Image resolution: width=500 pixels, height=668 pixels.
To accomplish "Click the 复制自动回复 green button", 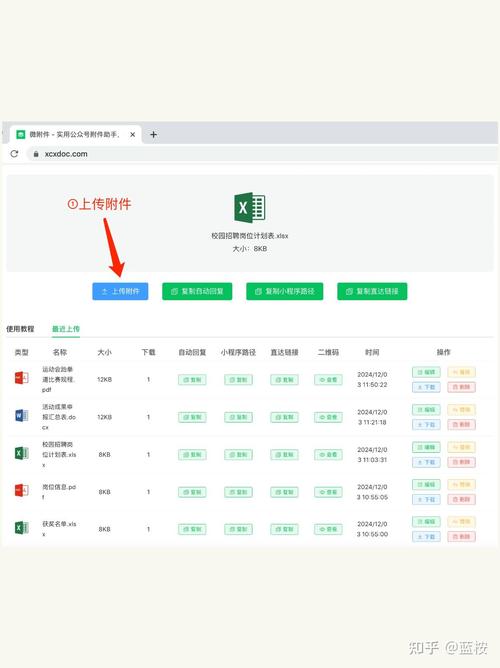I will click(x=197, y=291).
